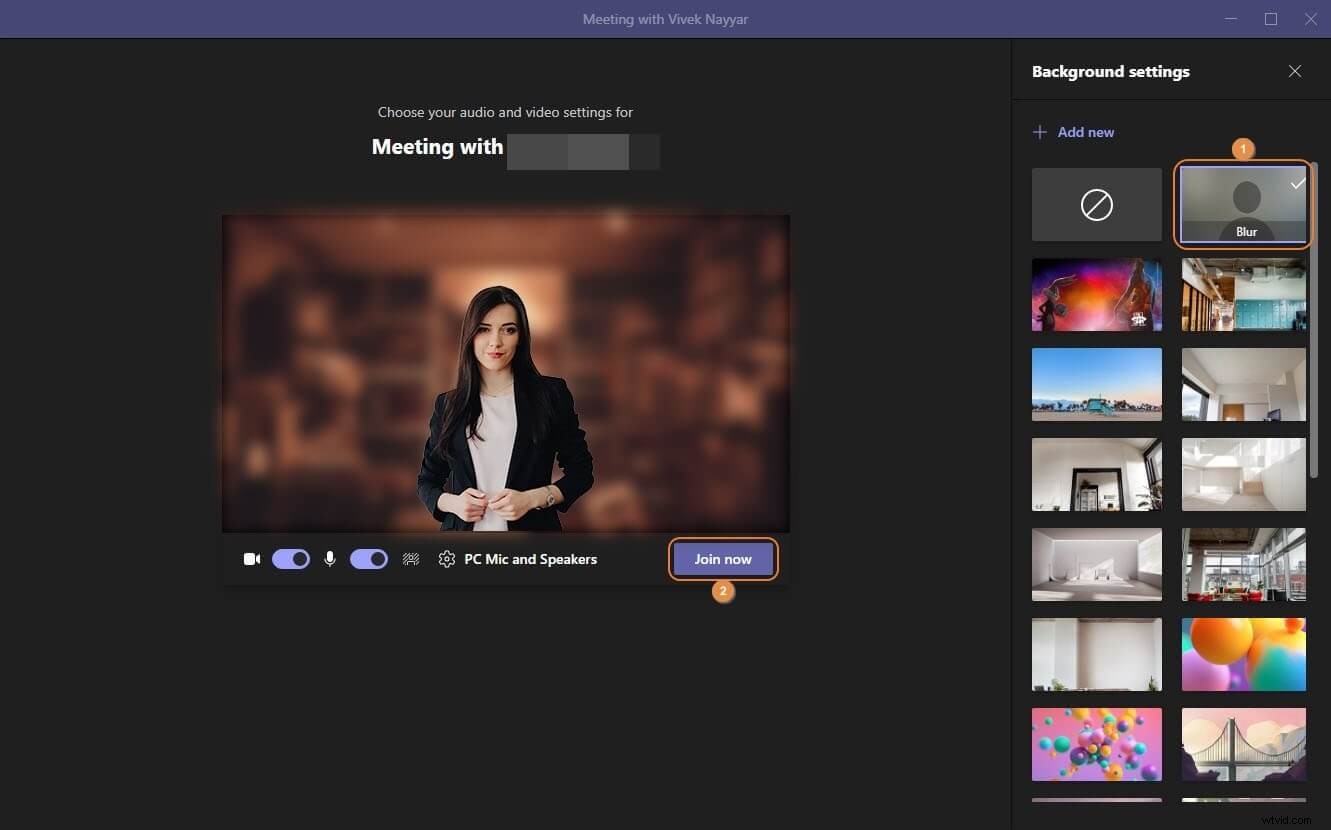The width and height of the screenshot is (1331, 830).
Task: Open PC Mic and Speakers device options
Action: point(531,559)
